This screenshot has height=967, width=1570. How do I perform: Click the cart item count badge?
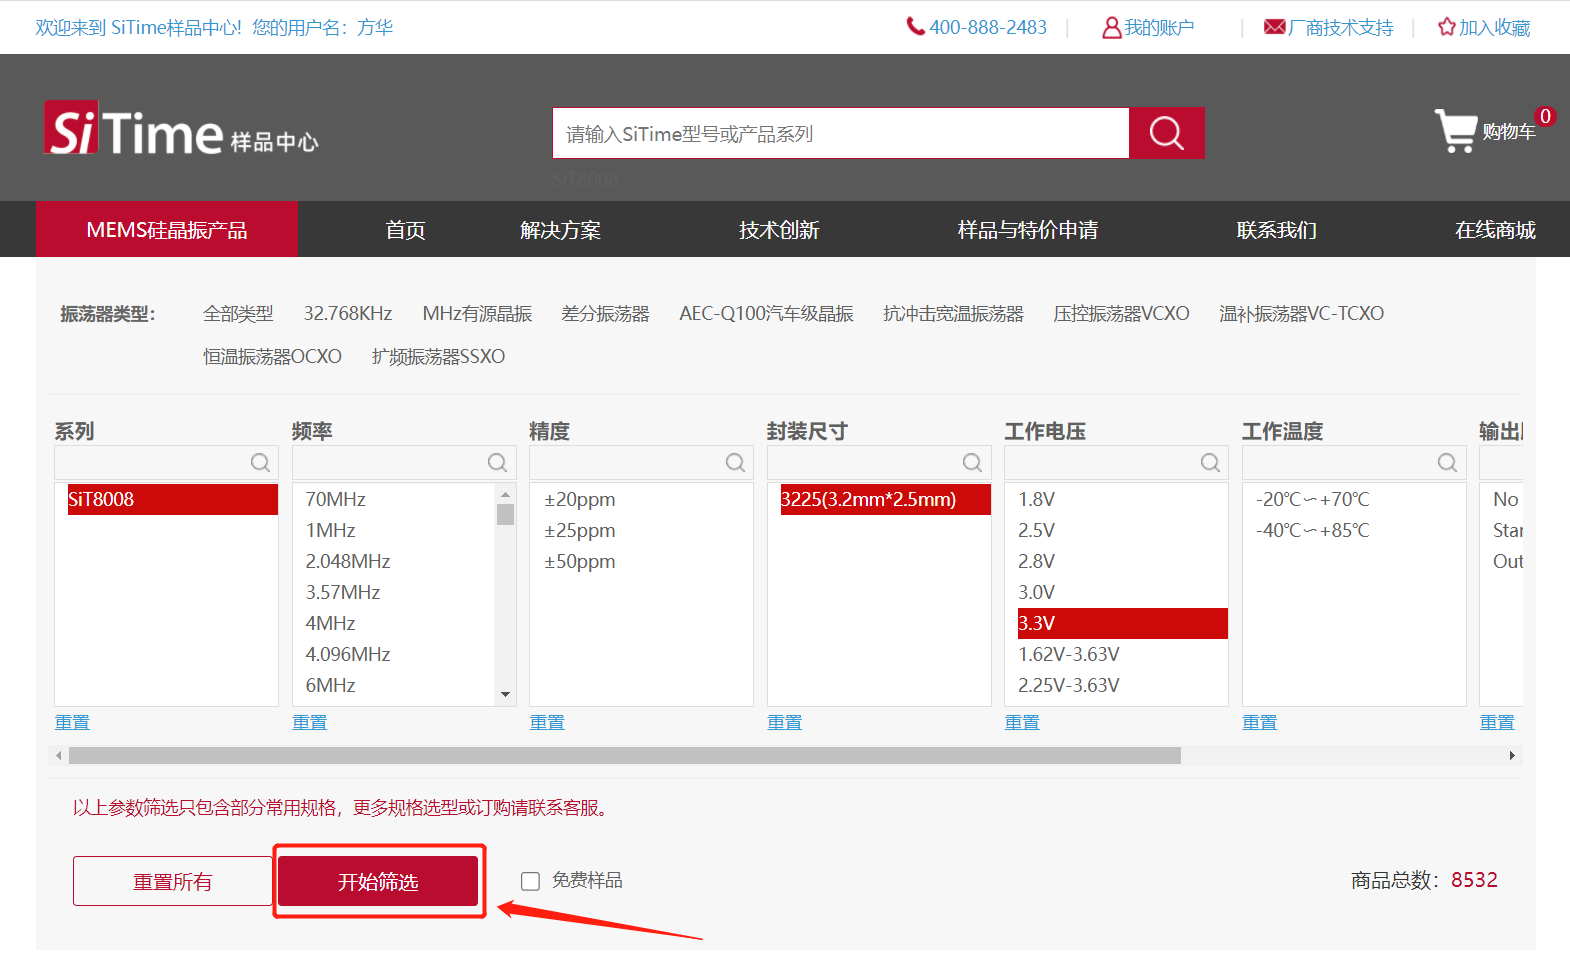1545,116
